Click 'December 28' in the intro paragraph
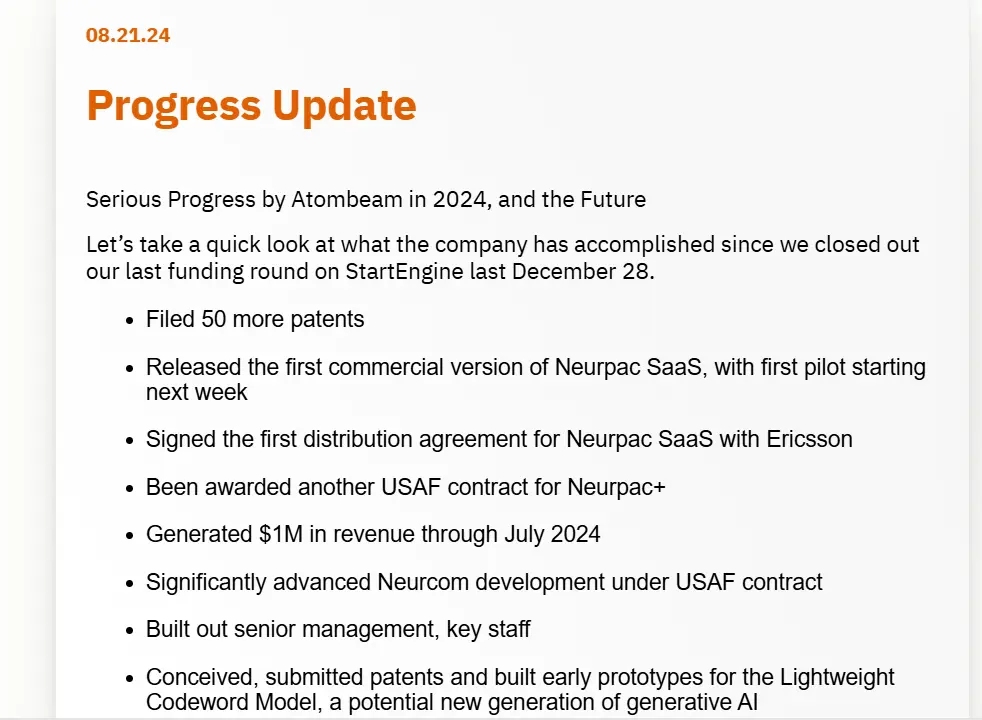The width and height of the screenshot is (982, 720). point(581,271)
